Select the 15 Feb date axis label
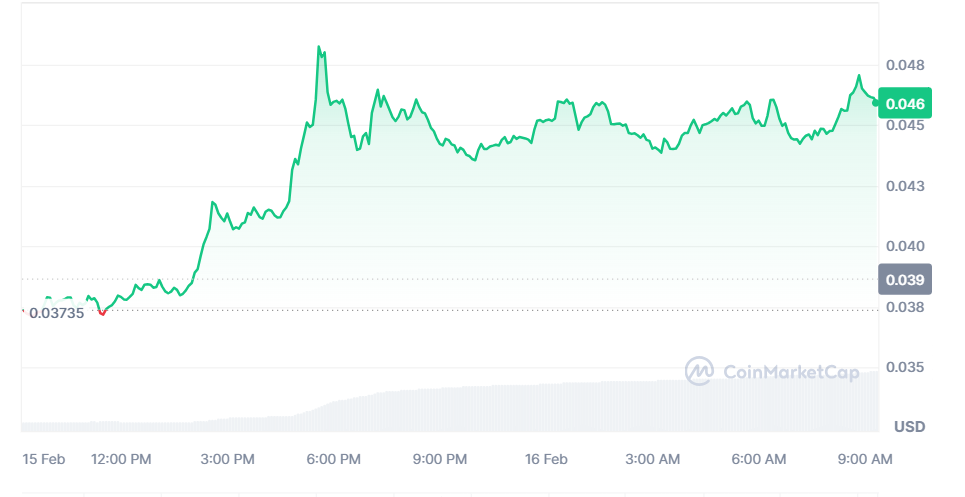The width and height of the screenshot is (965, 497). (x=44, y=459)
